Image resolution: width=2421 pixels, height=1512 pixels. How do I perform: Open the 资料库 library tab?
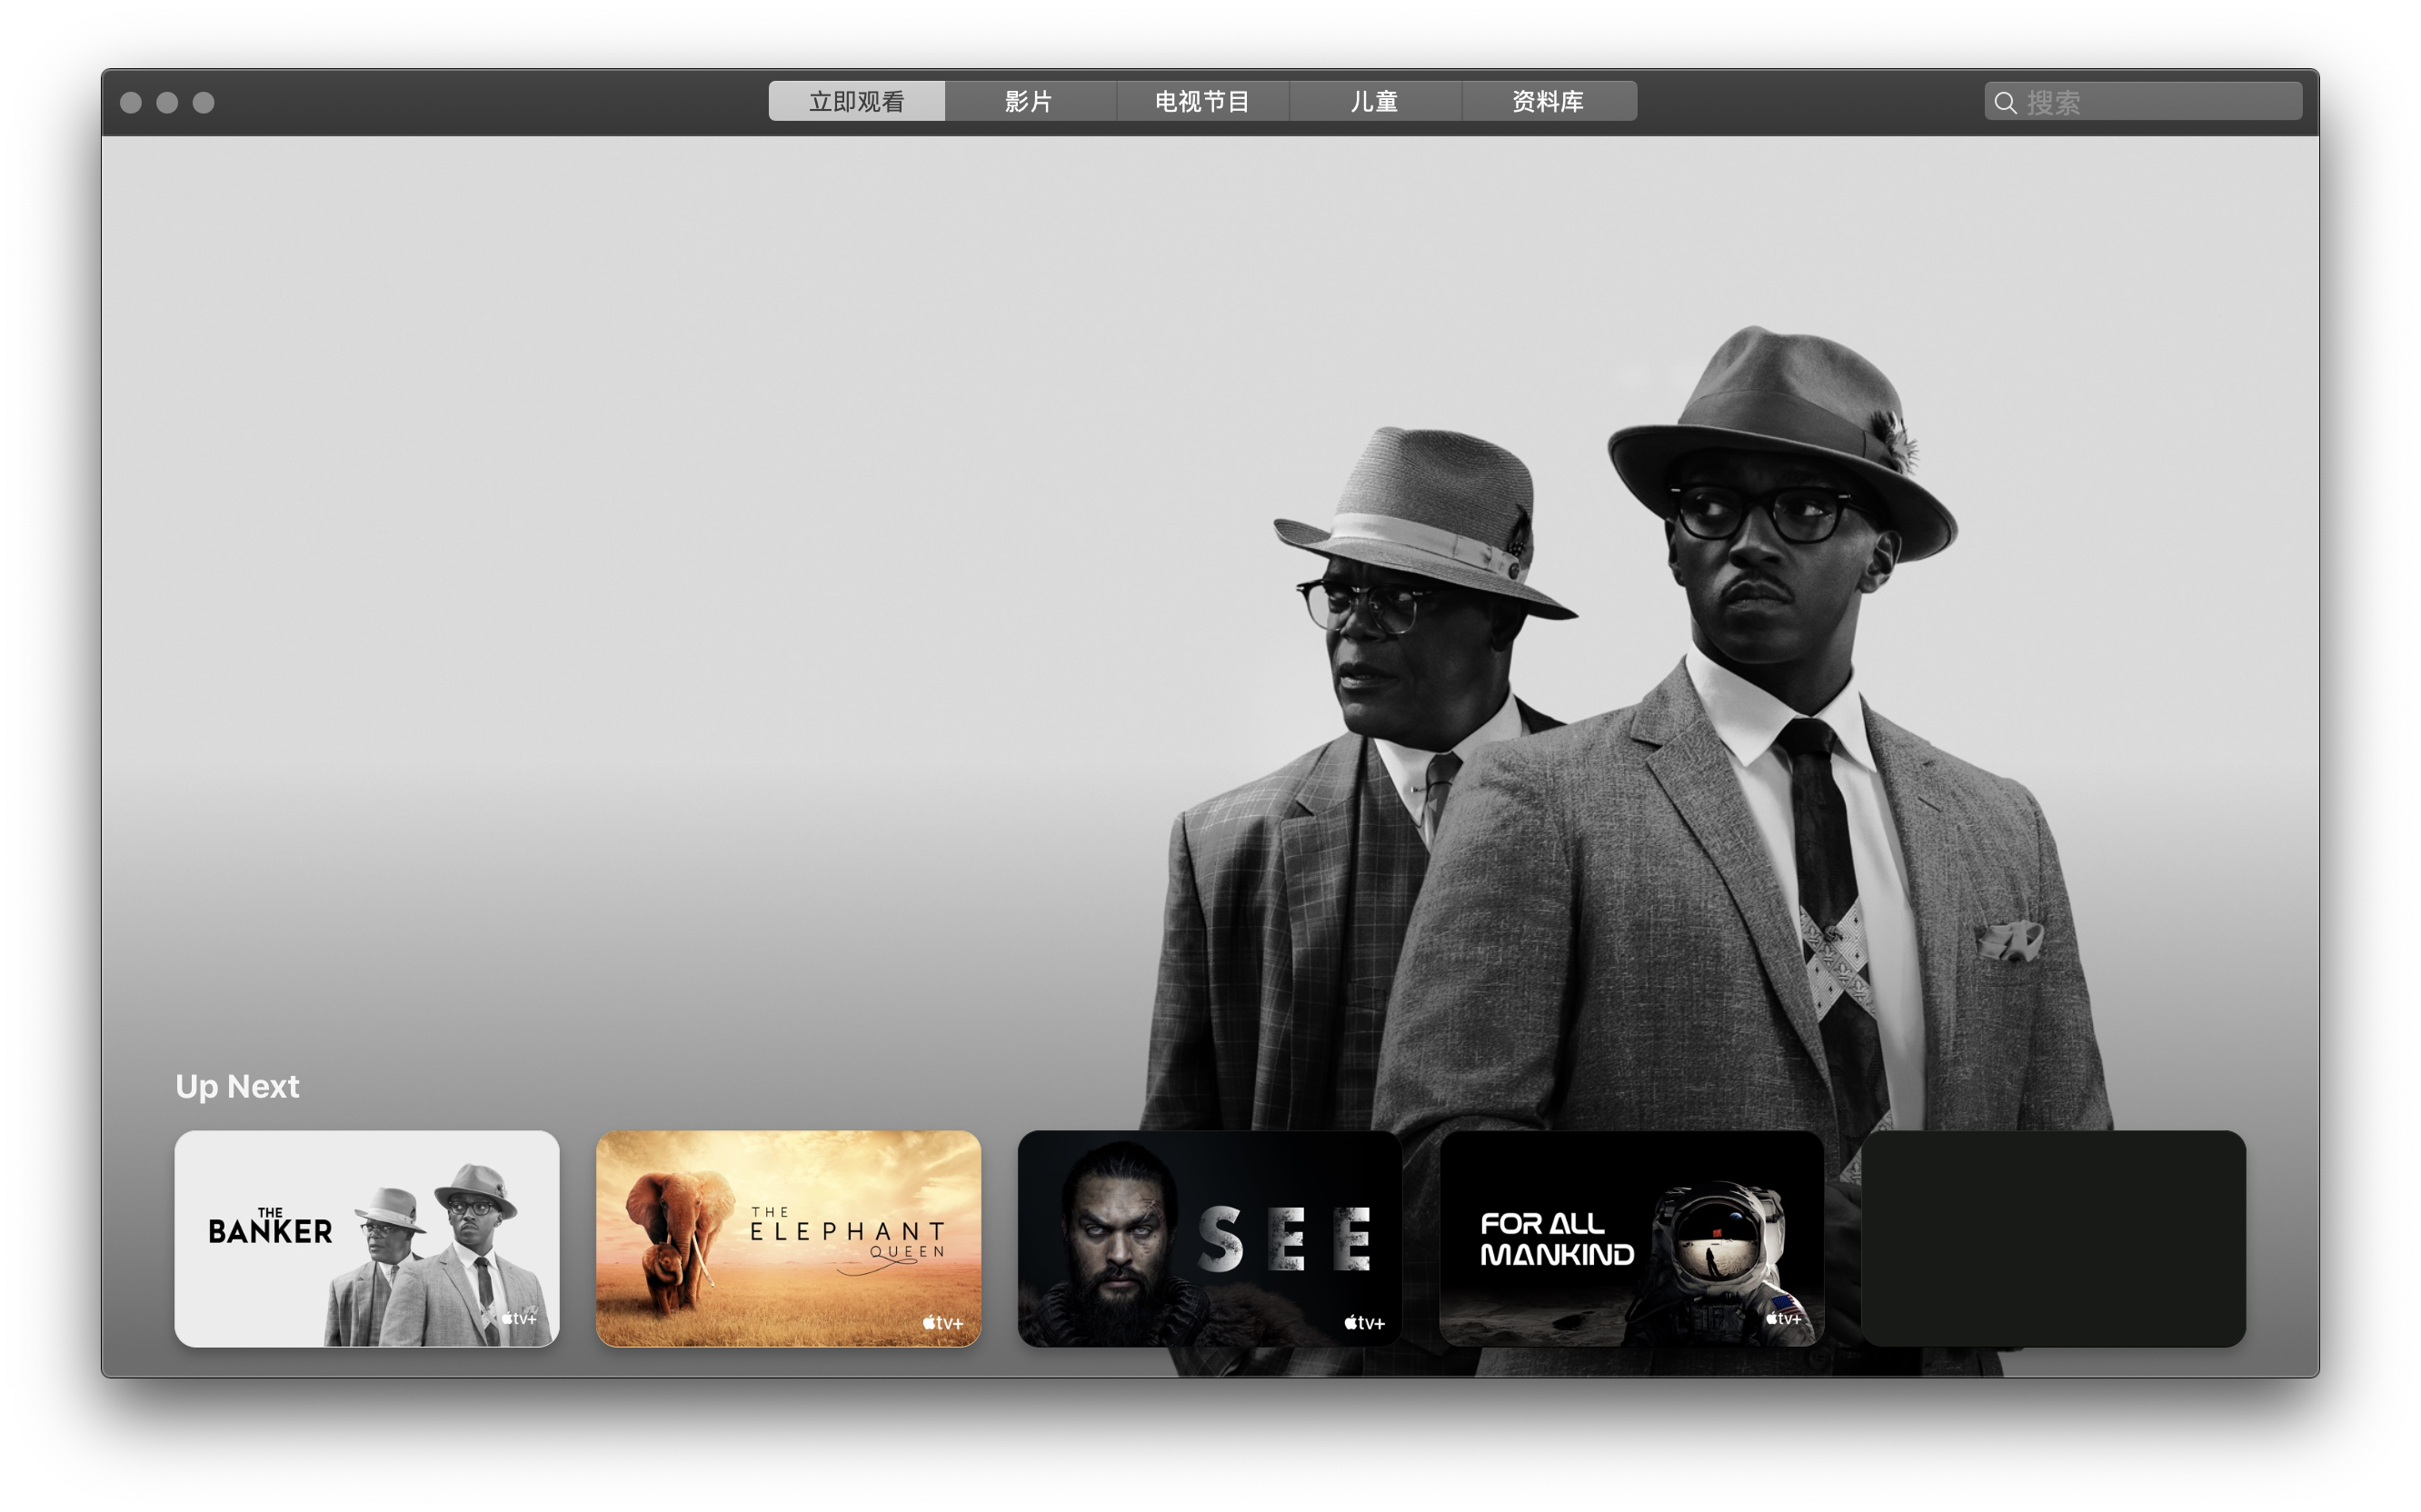1548,101
